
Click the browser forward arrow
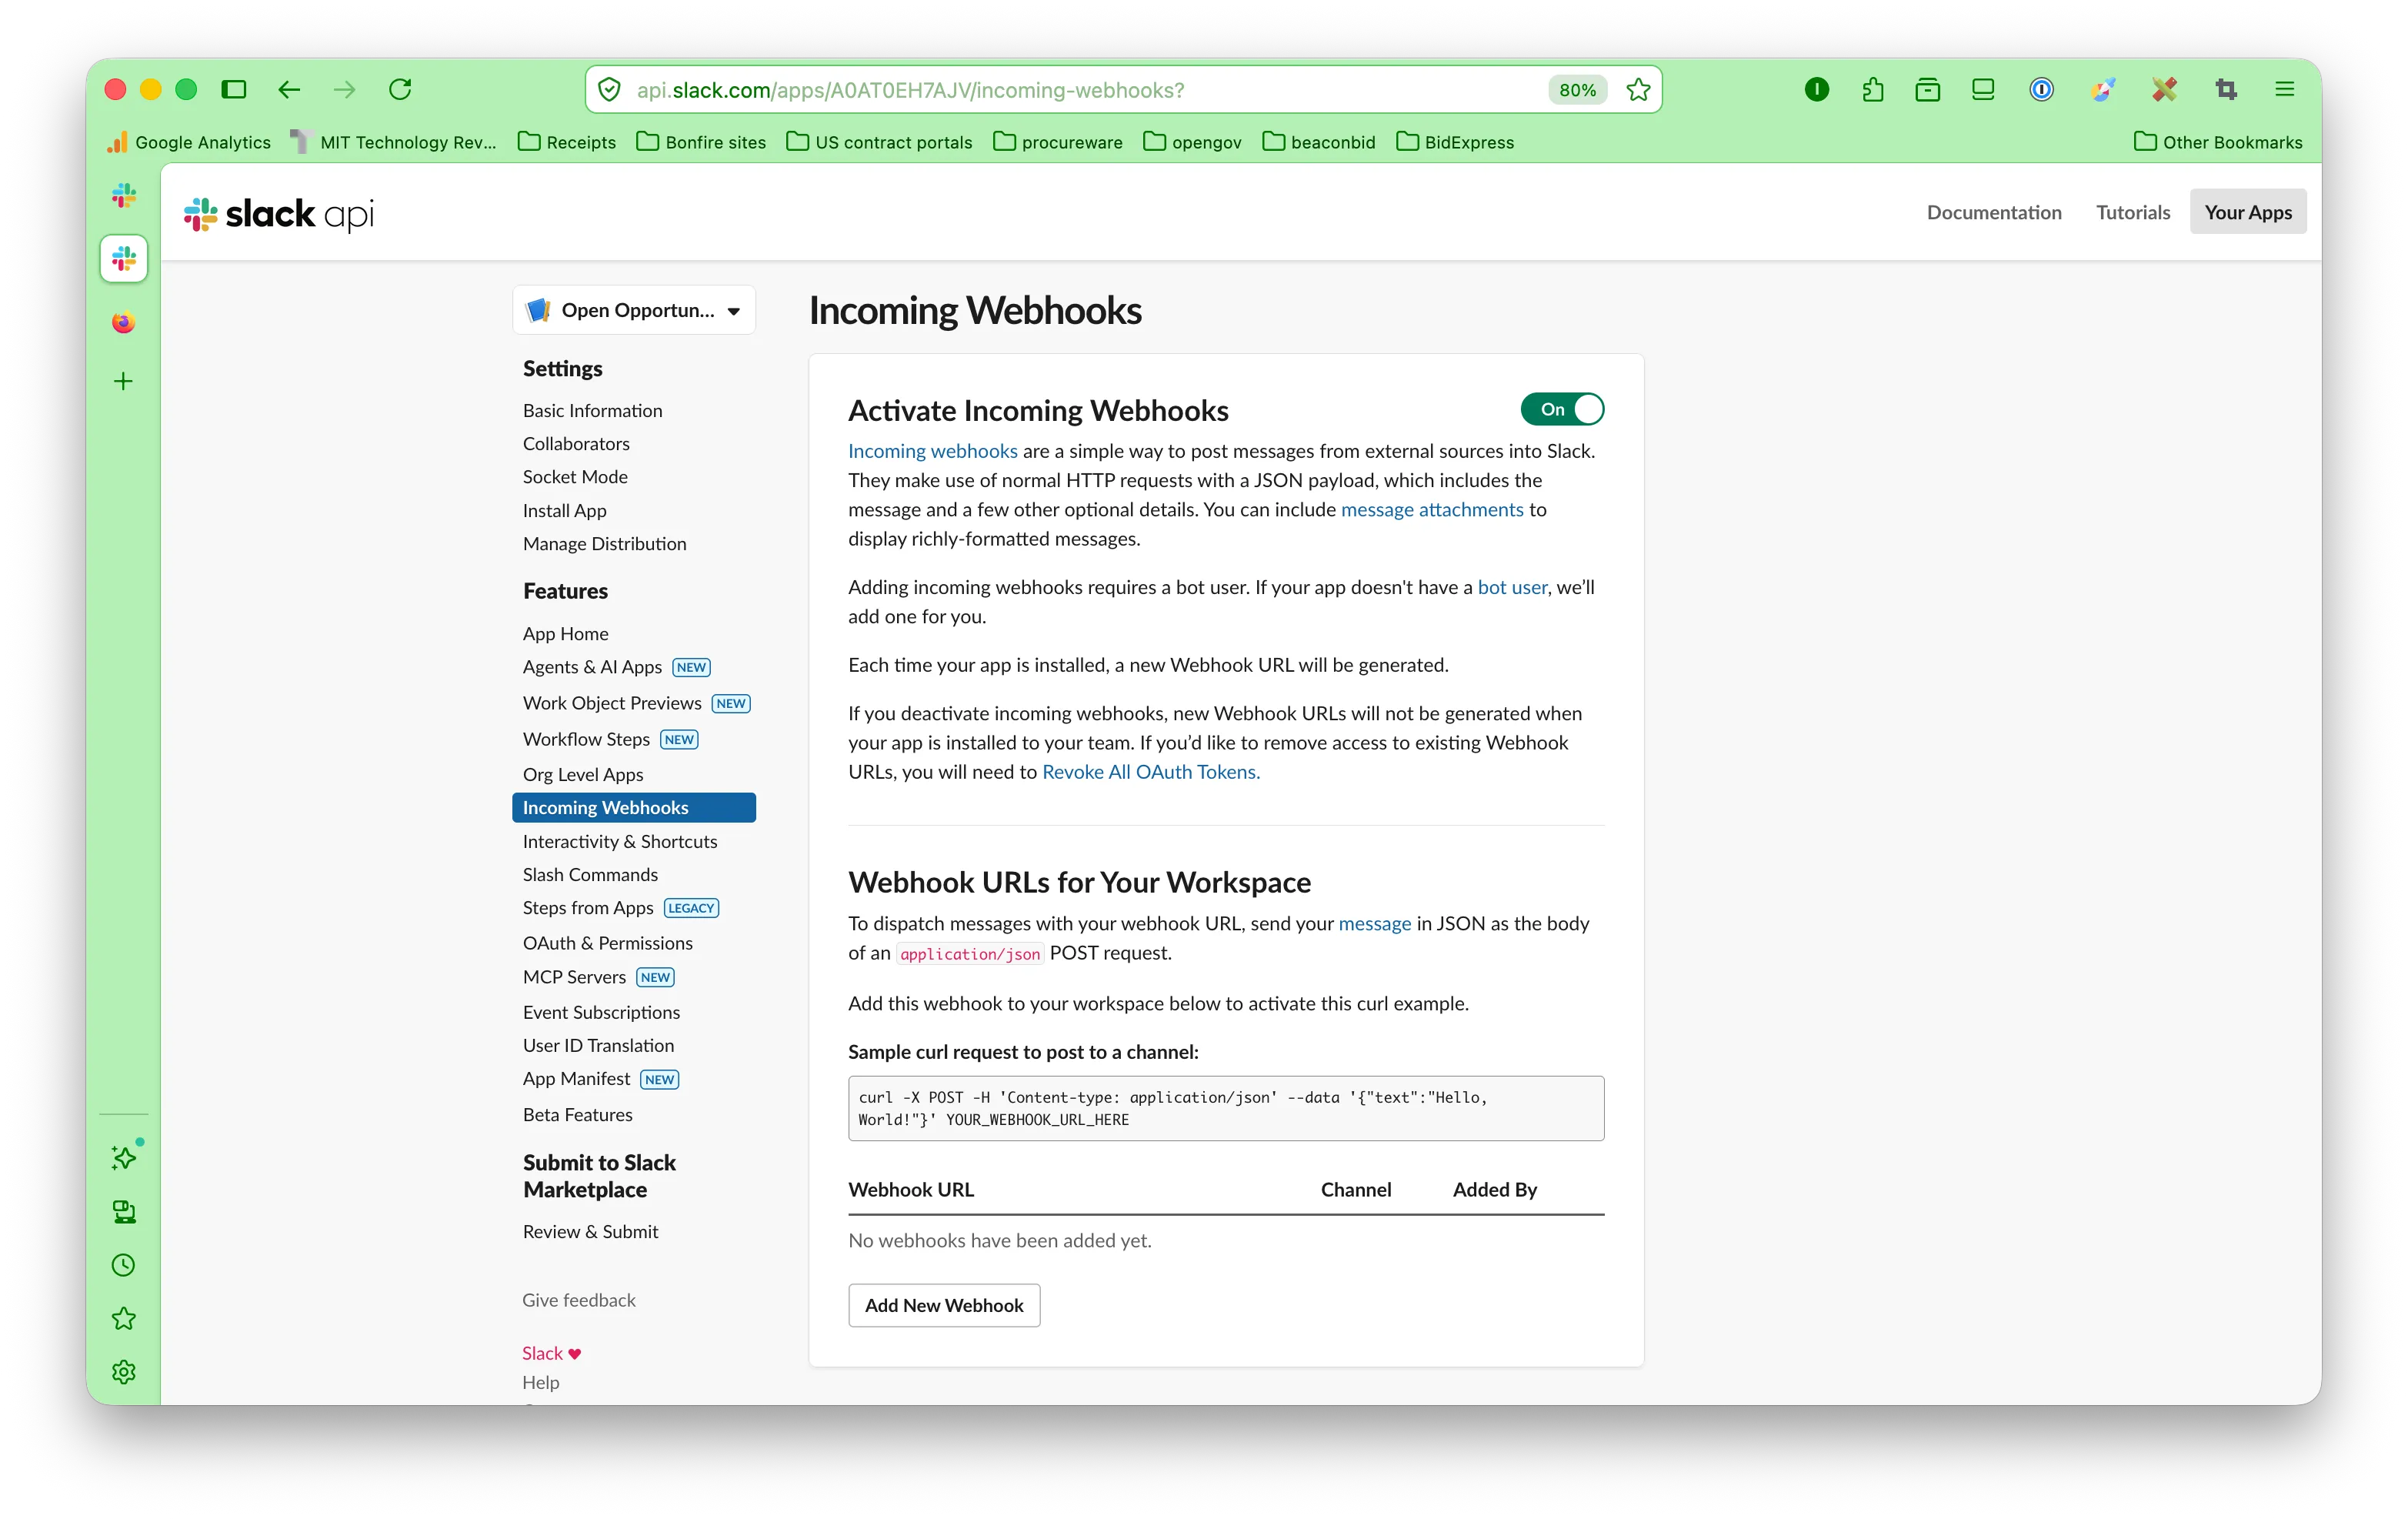coord(344,89)
